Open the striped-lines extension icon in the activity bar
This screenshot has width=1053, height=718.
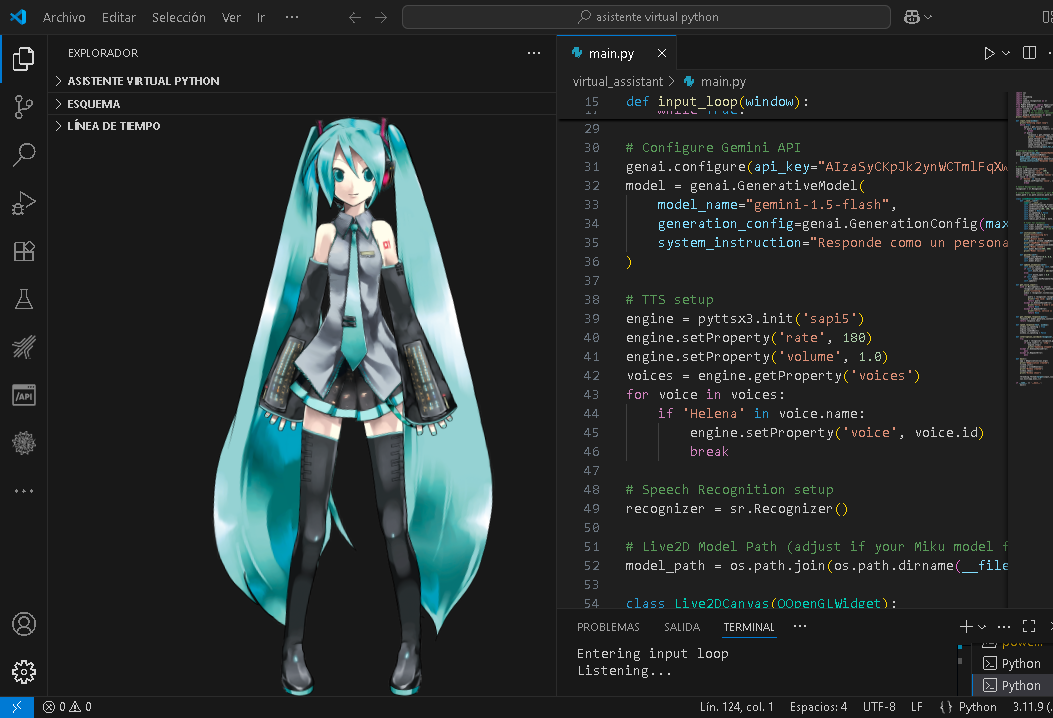click(24, 347)
